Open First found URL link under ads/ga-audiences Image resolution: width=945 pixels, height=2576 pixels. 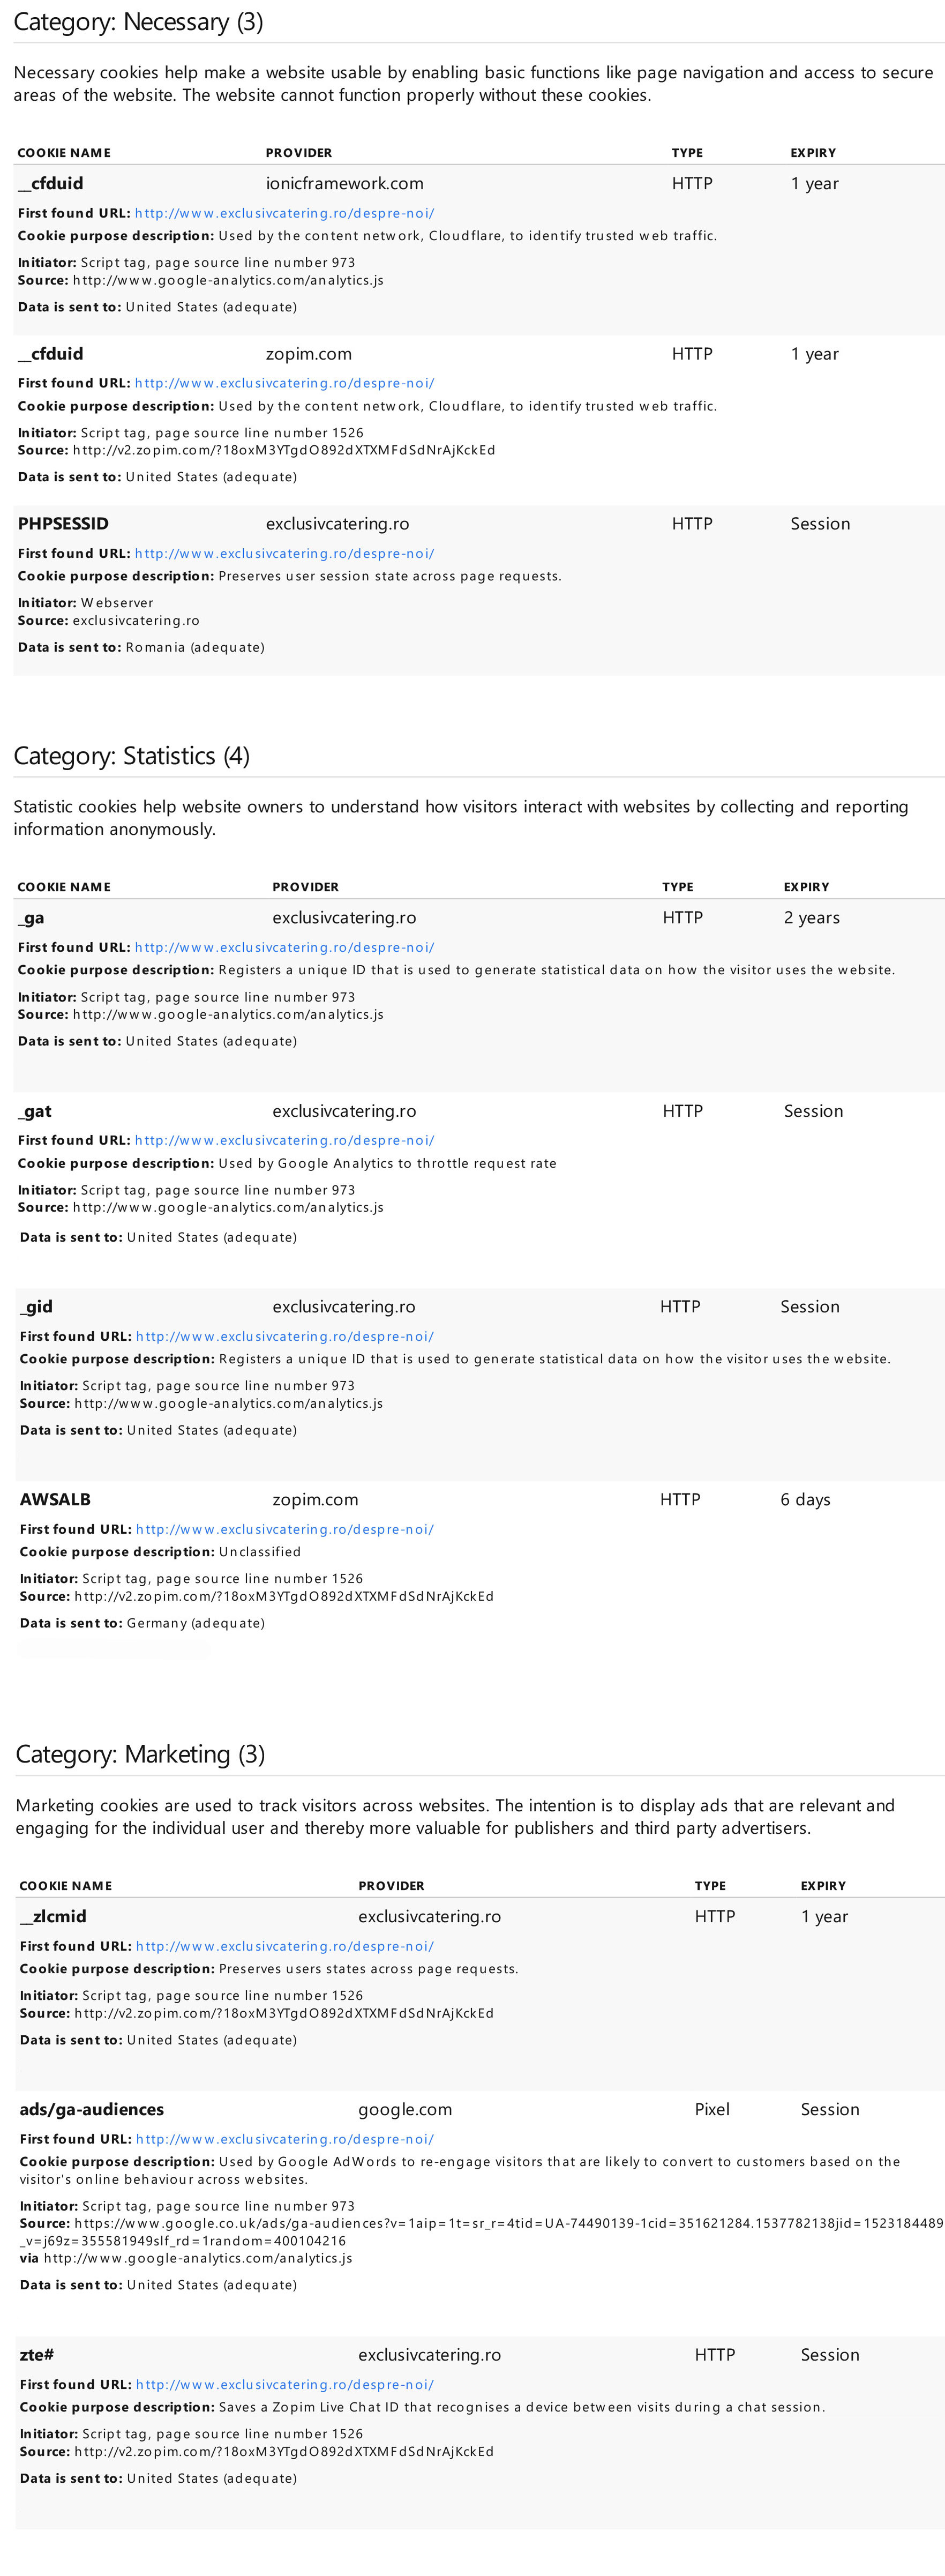[285, 2139]
